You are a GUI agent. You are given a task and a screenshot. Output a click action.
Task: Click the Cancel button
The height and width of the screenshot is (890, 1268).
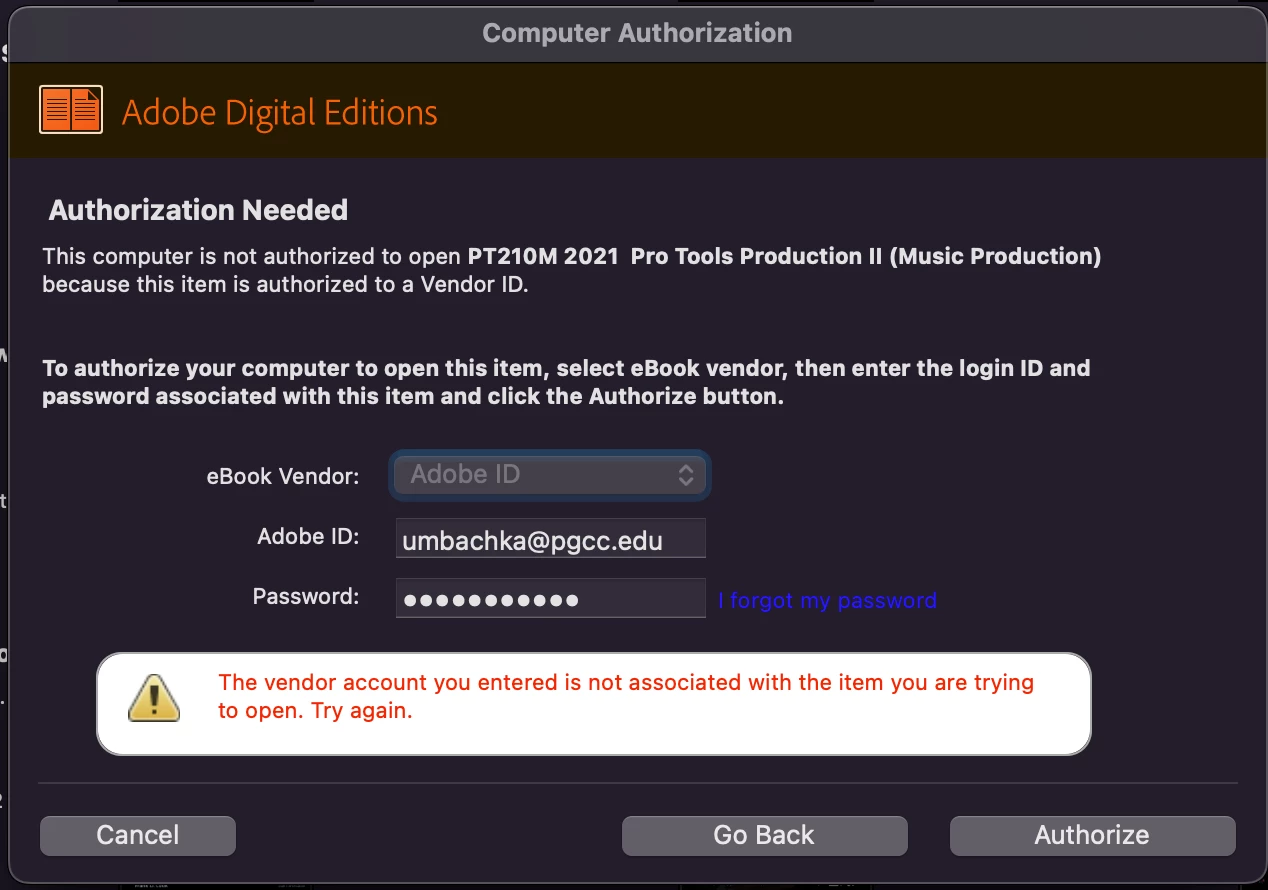[138, 835]
